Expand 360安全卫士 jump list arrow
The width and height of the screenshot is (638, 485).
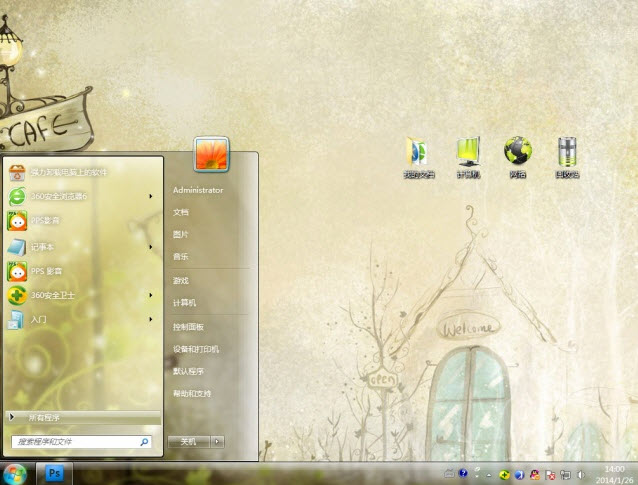[x=151, y=295]
